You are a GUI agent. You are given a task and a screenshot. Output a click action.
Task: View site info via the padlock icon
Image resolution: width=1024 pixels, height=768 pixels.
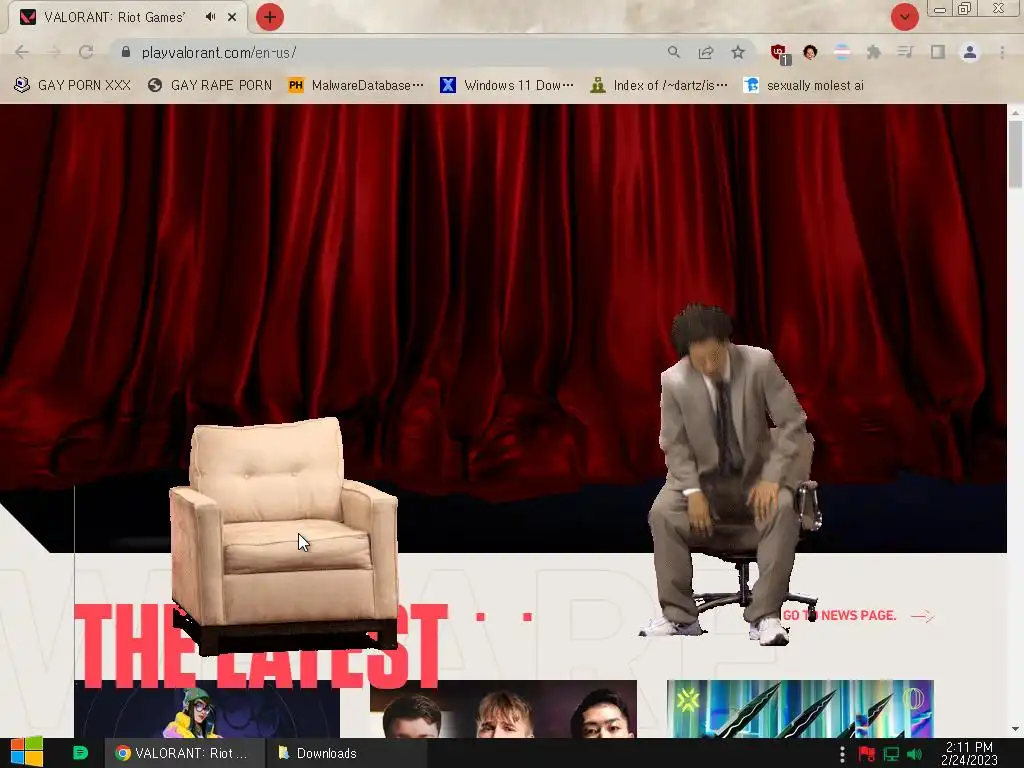[126, 52]
